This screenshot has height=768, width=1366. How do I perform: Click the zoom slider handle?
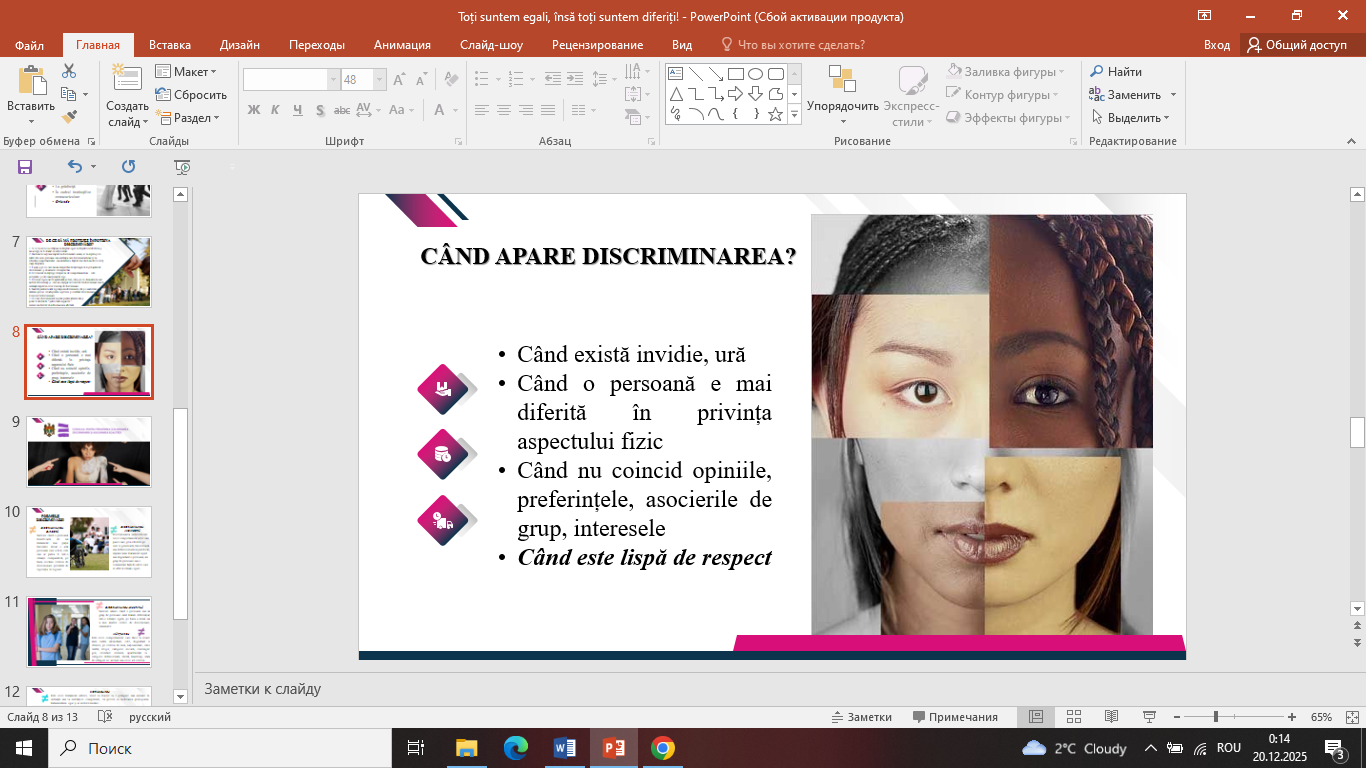(x=1215, y=717)
